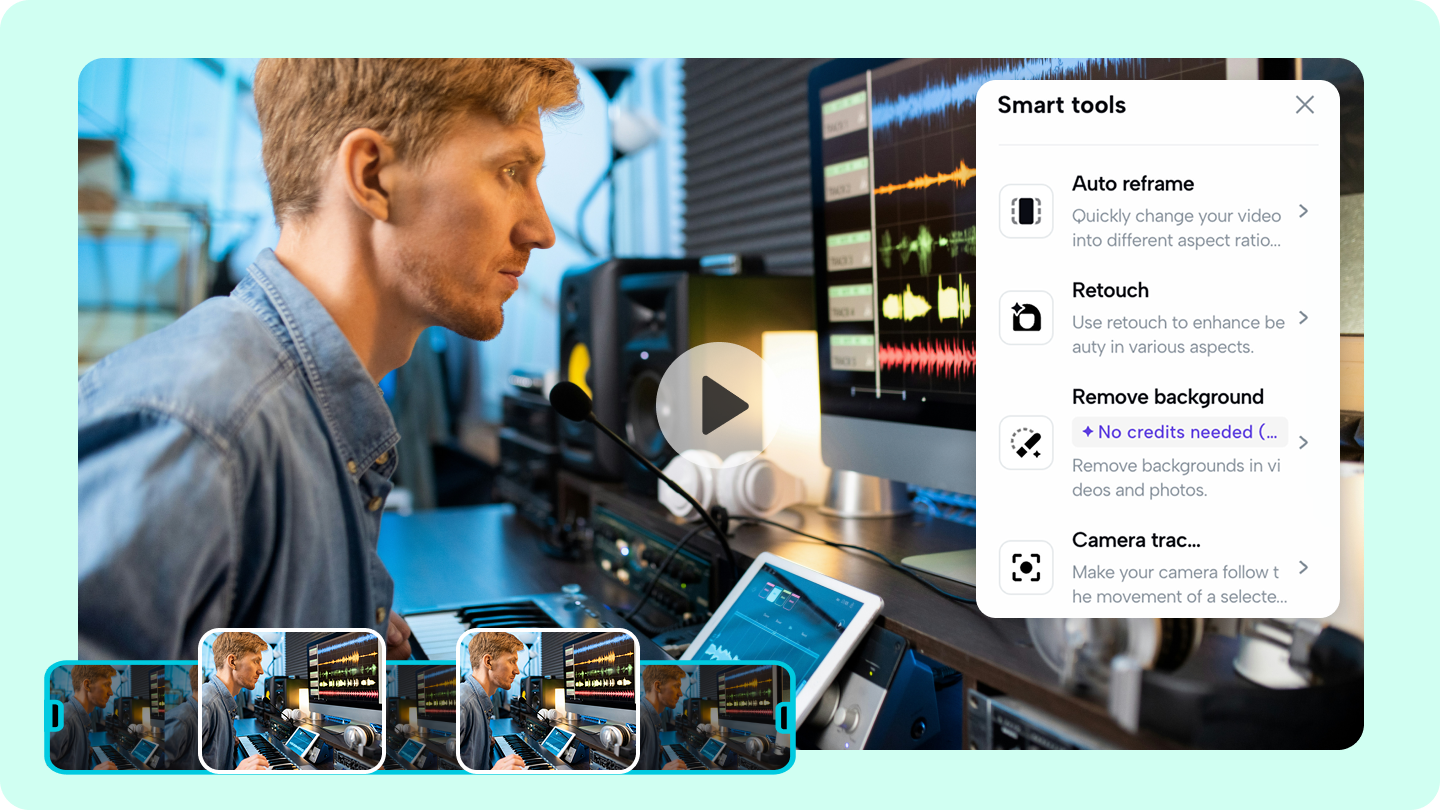Click the "No credits needed" badge
The width and height of the screenshot is (1440, 810).
pyautogui.click(x=1180, y=432)
